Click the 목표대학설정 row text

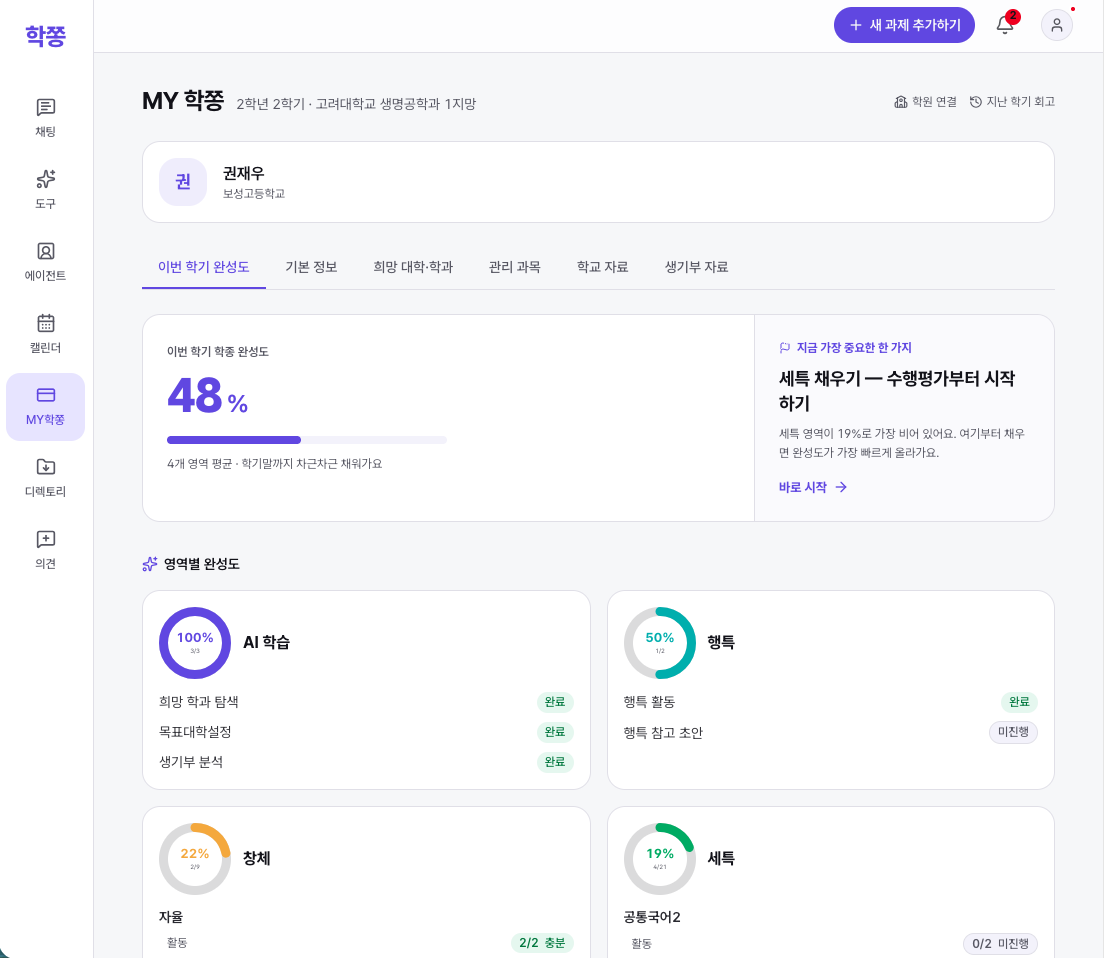pyautogui.click(x=195, y=732)
